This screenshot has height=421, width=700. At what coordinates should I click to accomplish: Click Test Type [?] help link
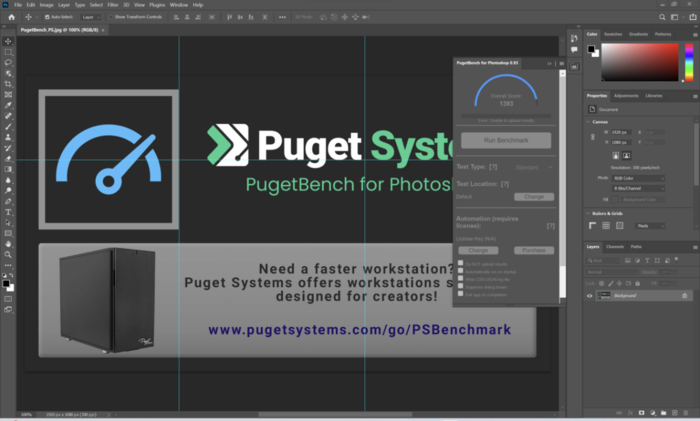(493, 167)
